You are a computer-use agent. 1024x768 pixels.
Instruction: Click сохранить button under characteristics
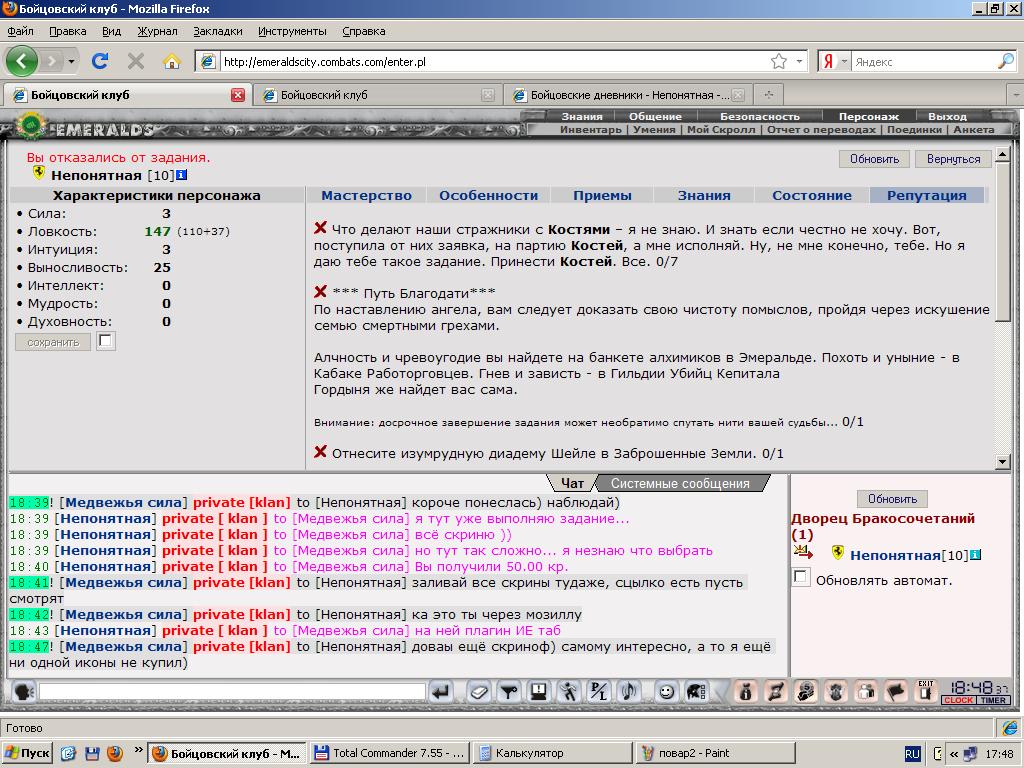(53, 342)
